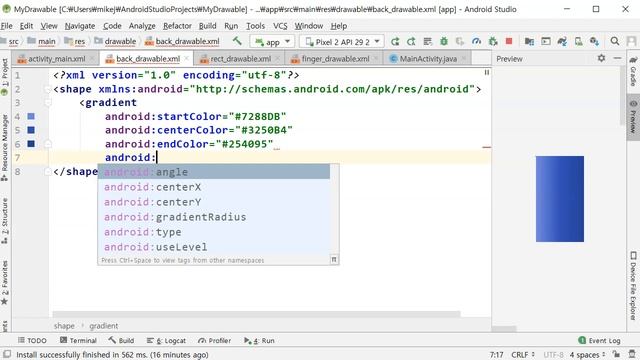Click Sync Project with Gradle Files icon
The width and height of the screenshot is (640, 360).
coord(562,41)
